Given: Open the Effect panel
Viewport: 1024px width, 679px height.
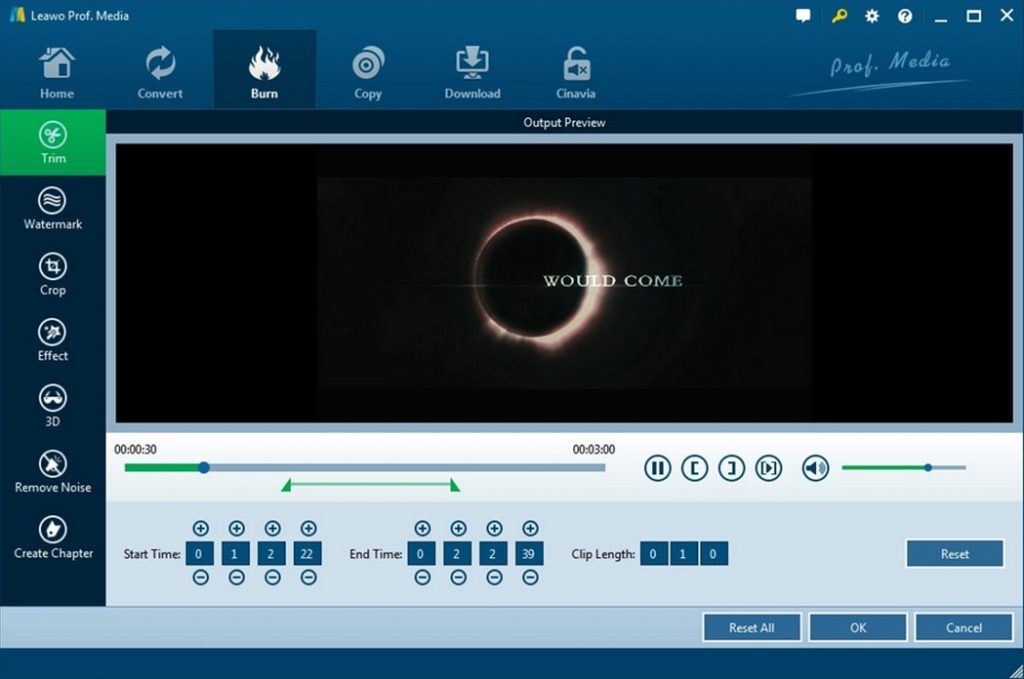Looking at the screenshot, I should (x=53, y=338).
